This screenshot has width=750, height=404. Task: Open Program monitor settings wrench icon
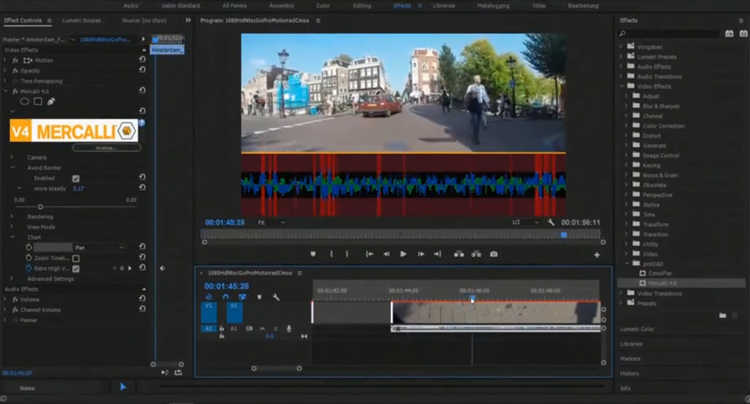pos(551,222)
